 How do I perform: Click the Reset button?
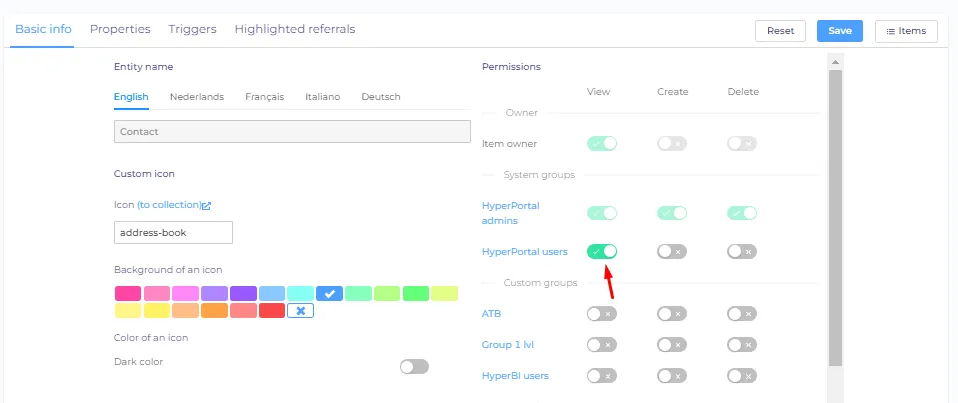pyautogui.click(x=780, y=31)
